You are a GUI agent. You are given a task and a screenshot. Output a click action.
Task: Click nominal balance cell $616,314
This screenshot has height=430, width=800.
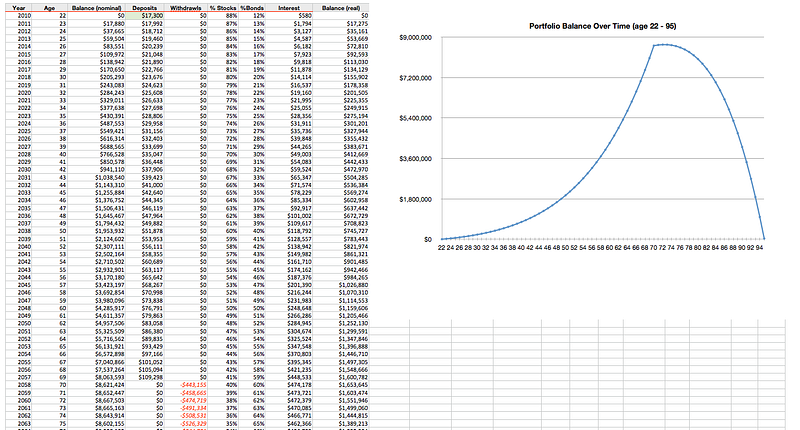pos(97,139)
